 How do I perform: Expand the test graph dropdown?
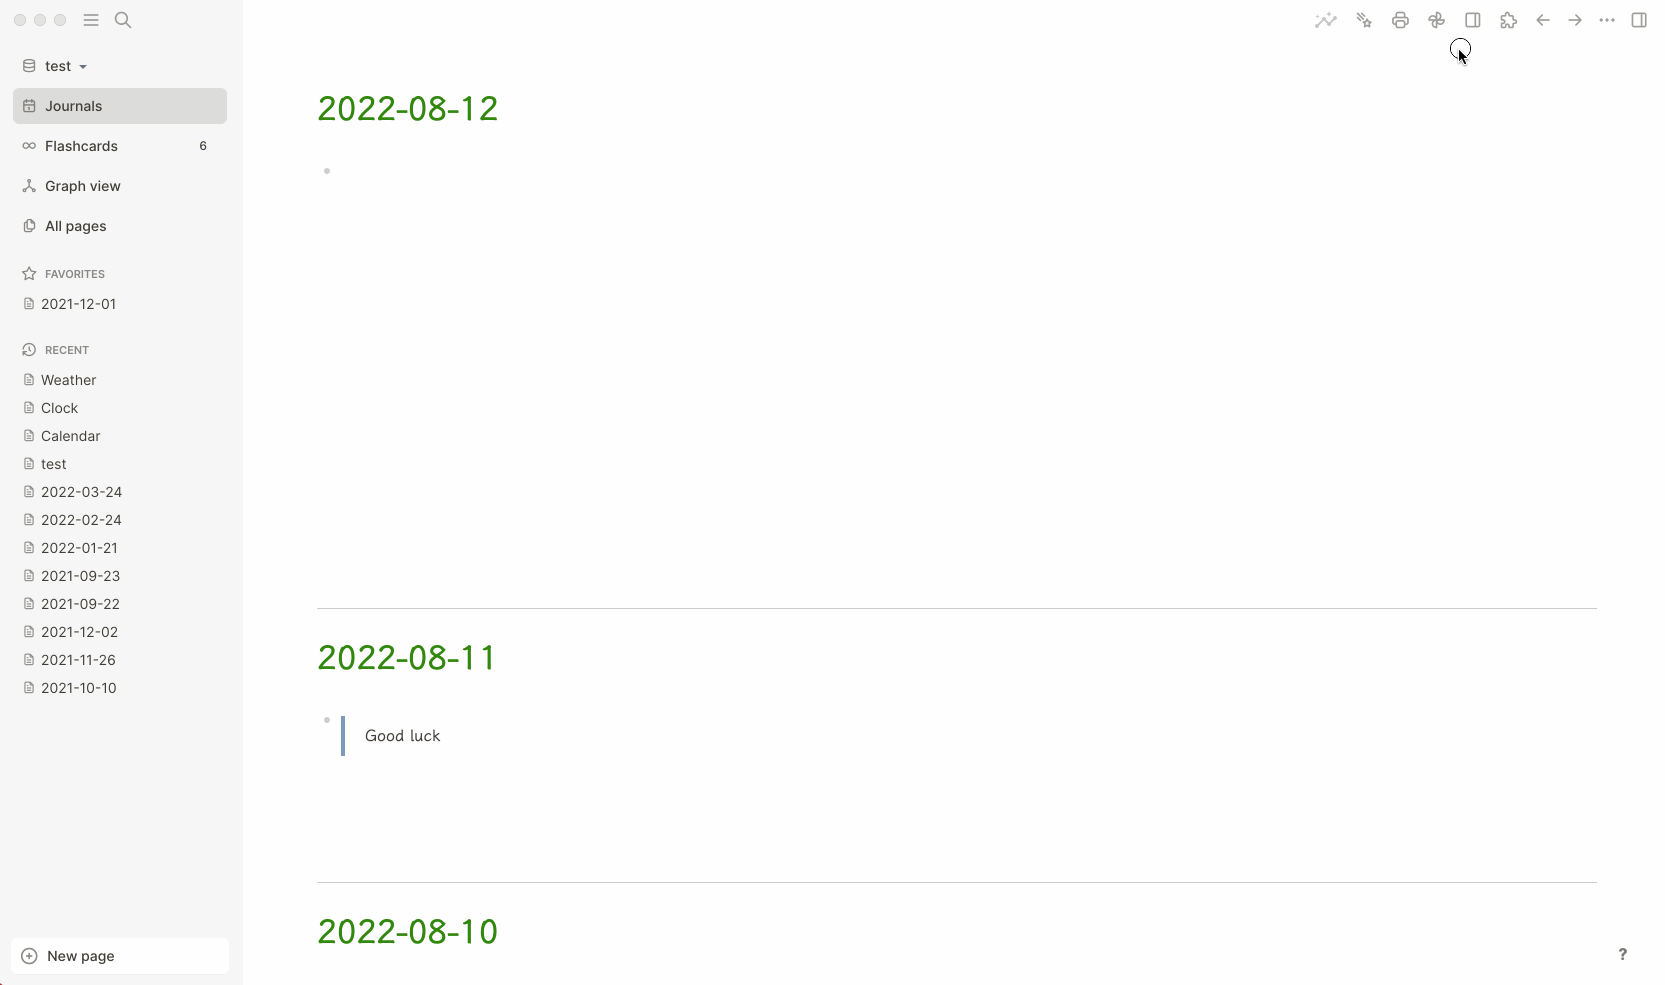56,66
